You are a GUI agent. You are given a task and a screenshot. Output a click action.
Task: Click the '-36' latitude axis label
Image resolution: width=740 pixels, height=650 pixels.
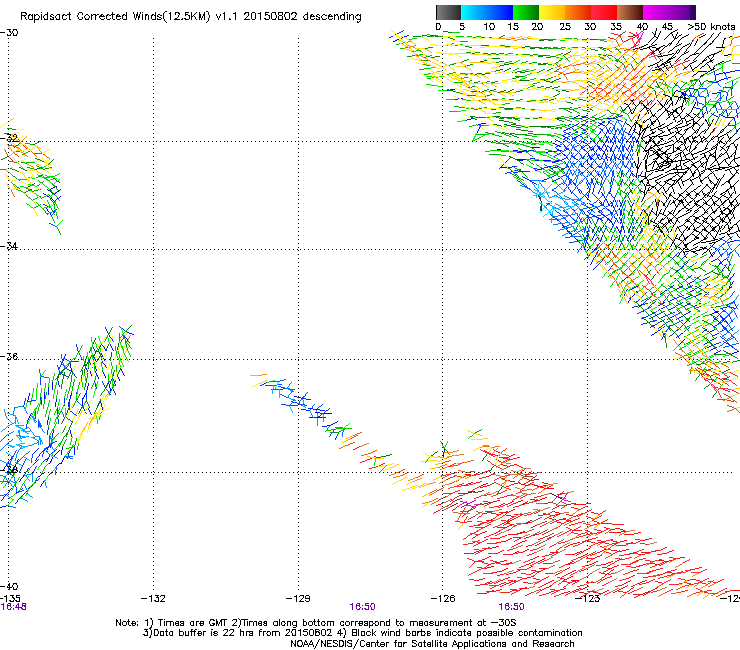[9, 356]
